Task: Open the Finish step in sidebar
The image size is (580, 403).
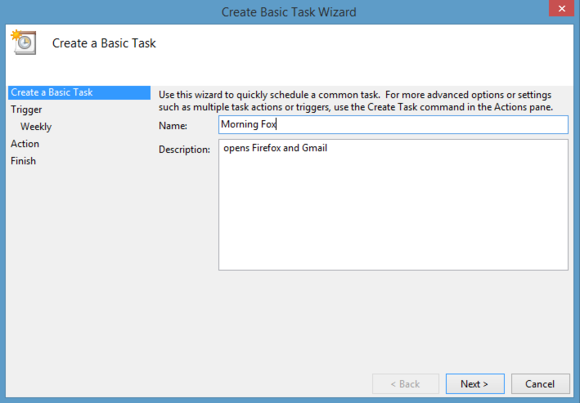Action: (23, 161)
